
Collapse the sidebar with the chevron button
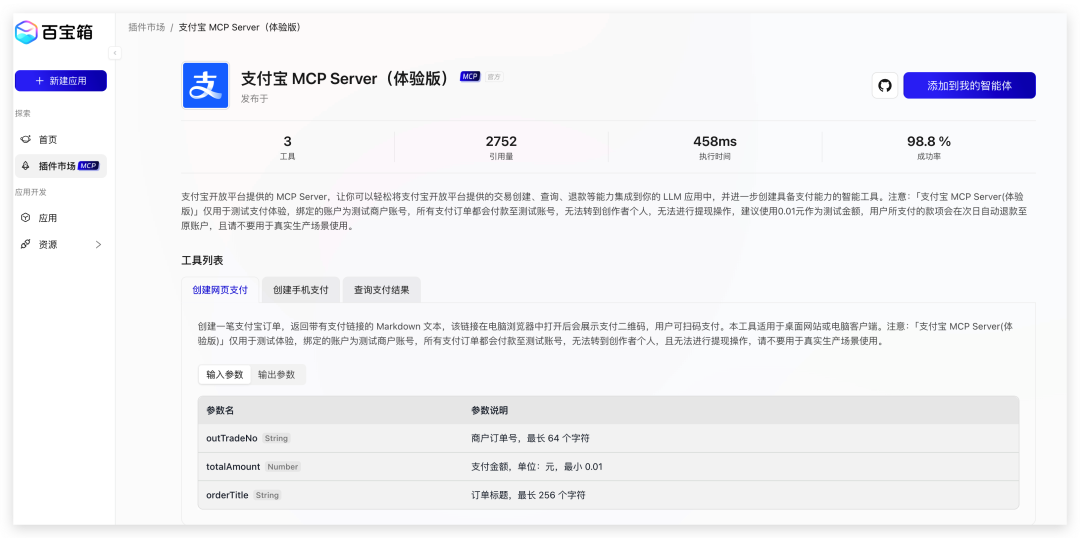115,53
